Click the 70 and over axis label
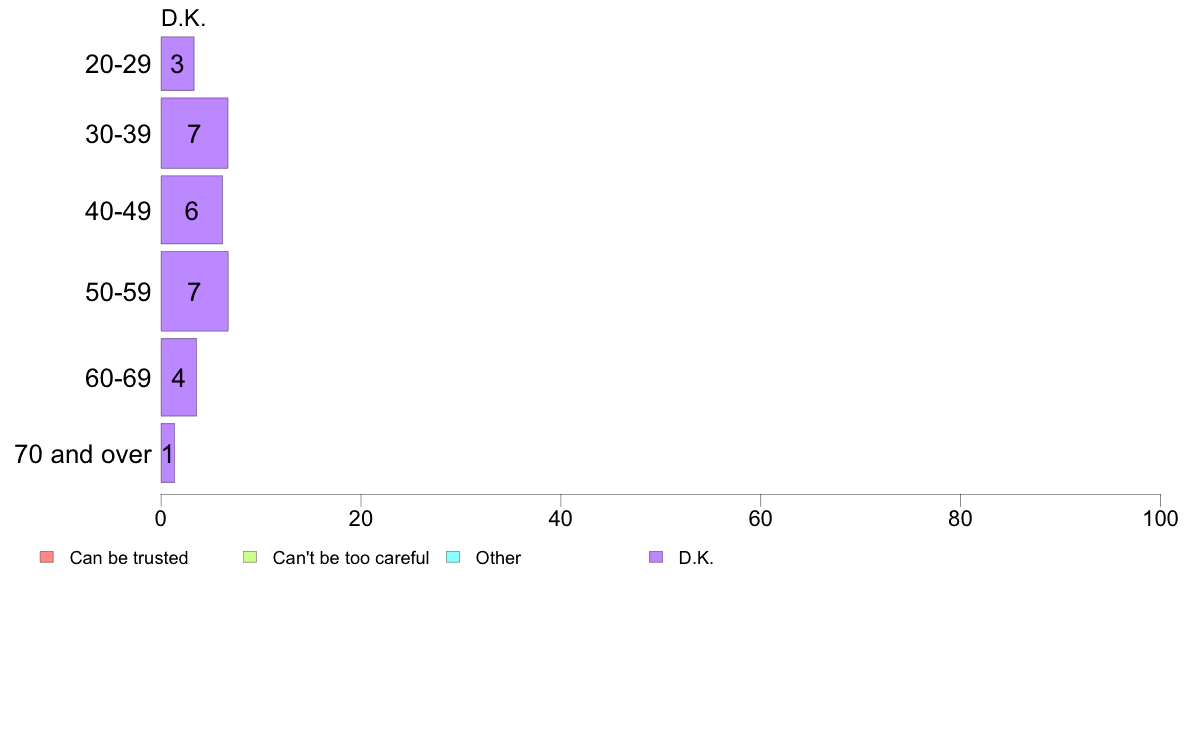Image resolution: width=1188 pixels, height=736 pixels. 83,454
